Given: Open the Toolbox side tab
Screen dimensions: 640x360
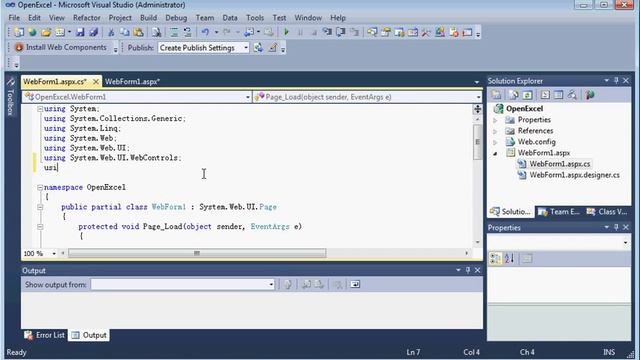Looking at the screenshot, I should coord(11,97).
